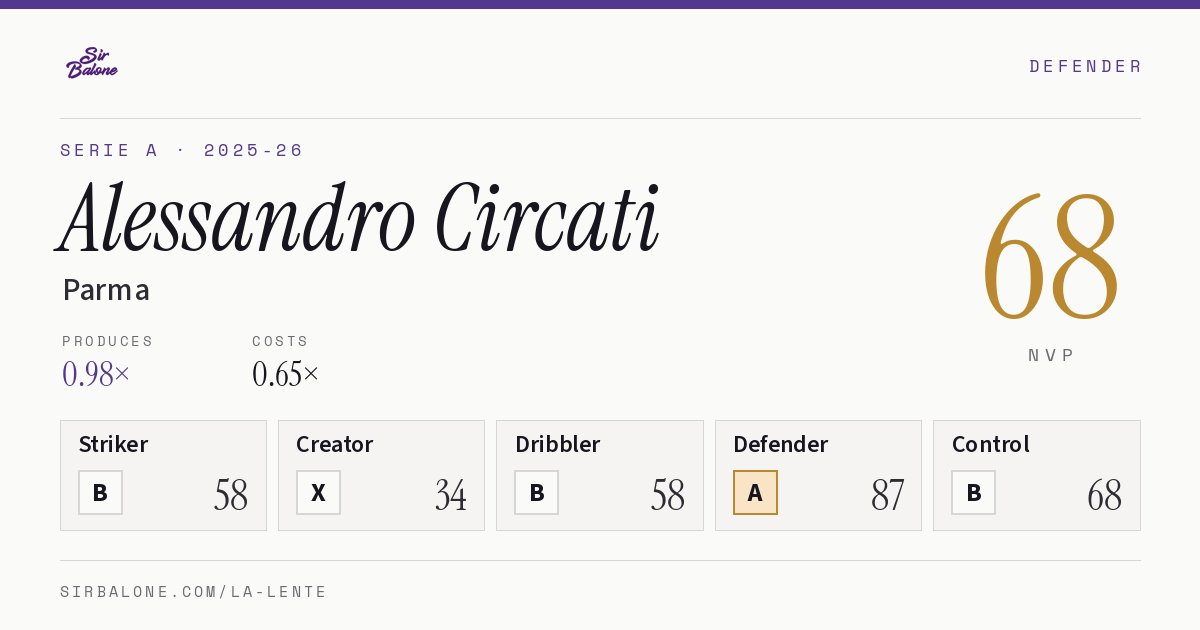Click the player name Alessandro Circati
Image resolution: width=1200 pixels, height=630 pixels.
pos(359,219)
